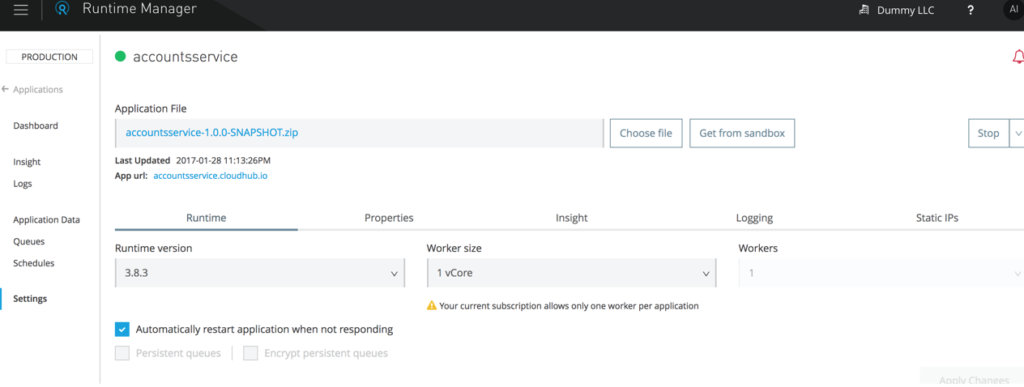Click the Runtime Manager header title
Viewport: 1024px width, 387px height.
pyautogui.click(x=139, y=9)
